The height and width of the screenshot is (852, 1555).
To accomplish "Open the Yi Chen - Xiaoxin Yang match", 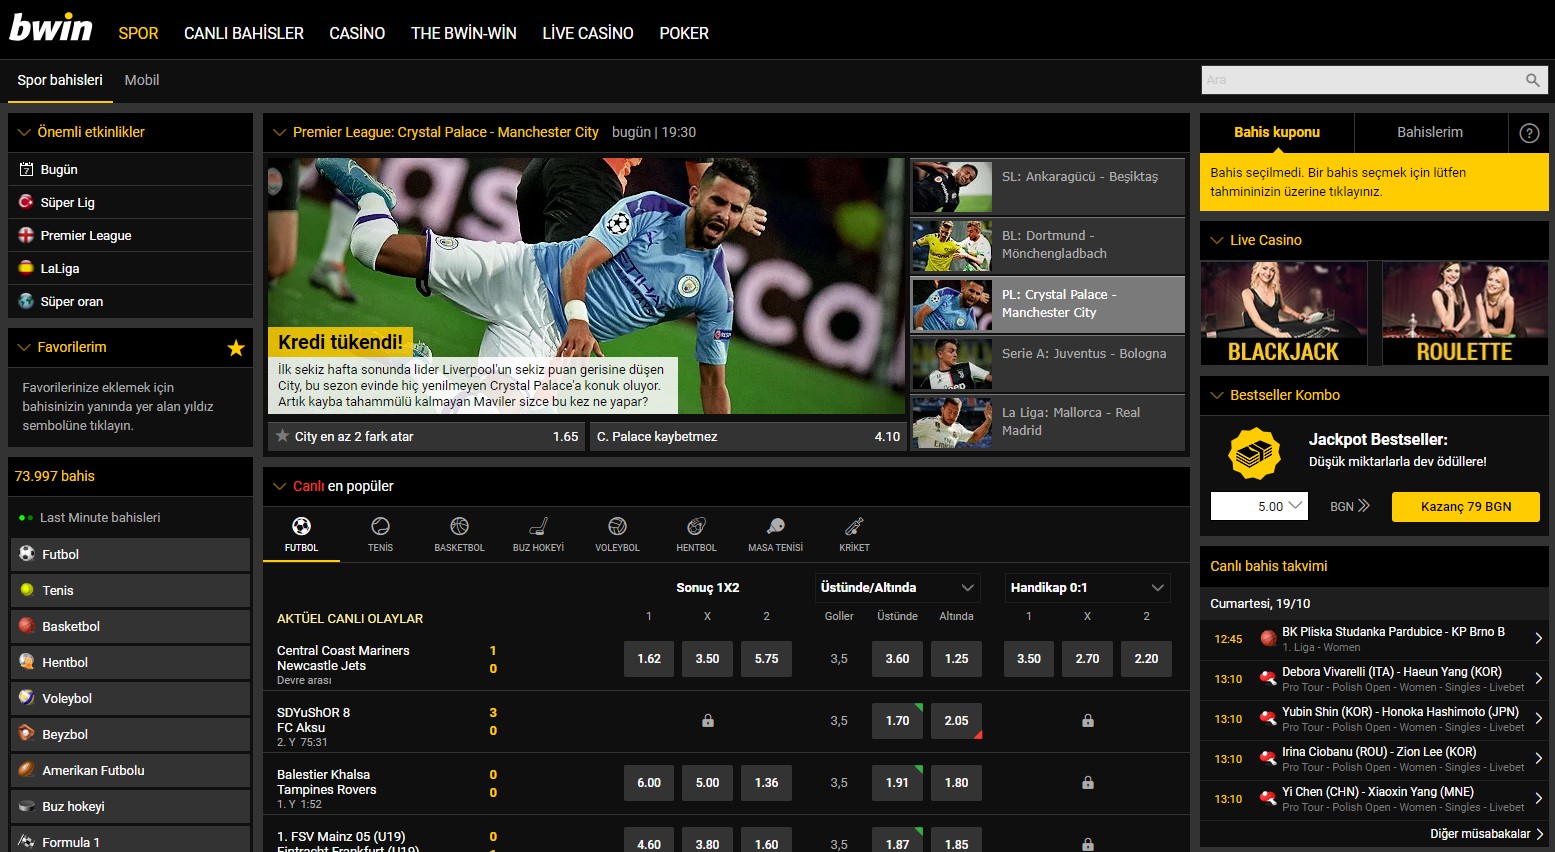I will (1374, 799).
